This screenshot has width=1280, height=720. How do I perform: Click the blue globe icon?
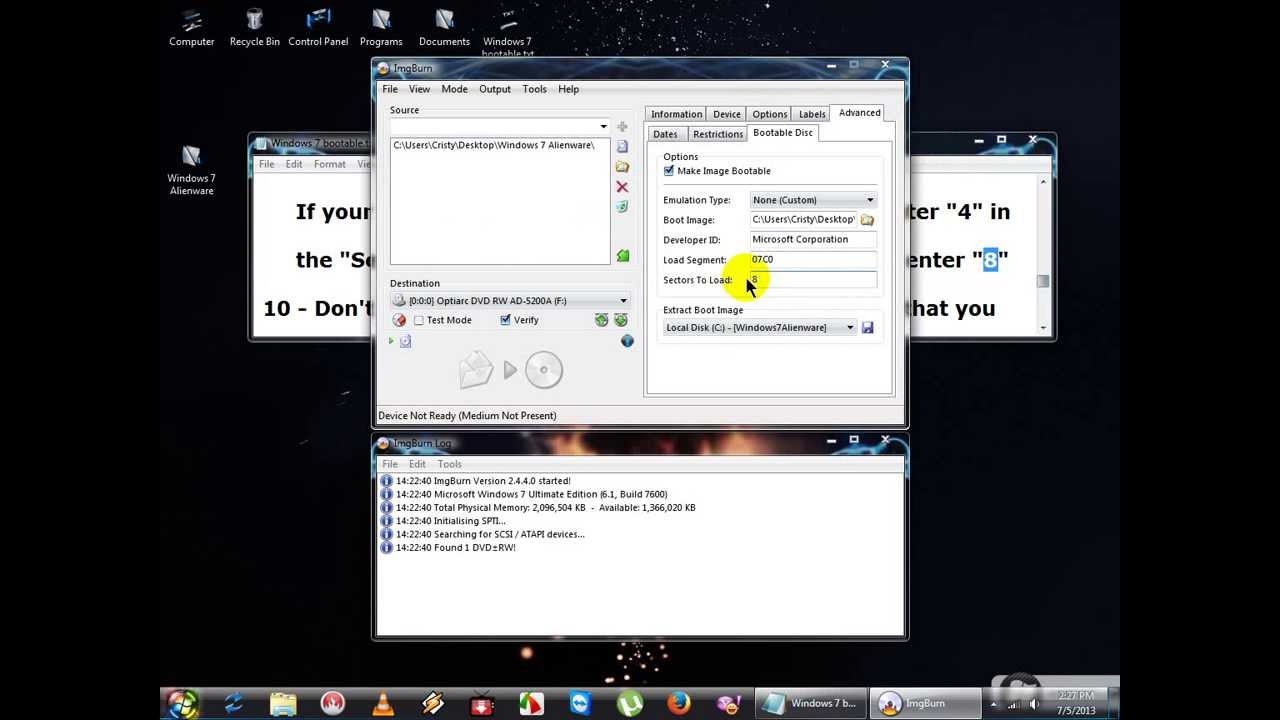tap(627, 341)
